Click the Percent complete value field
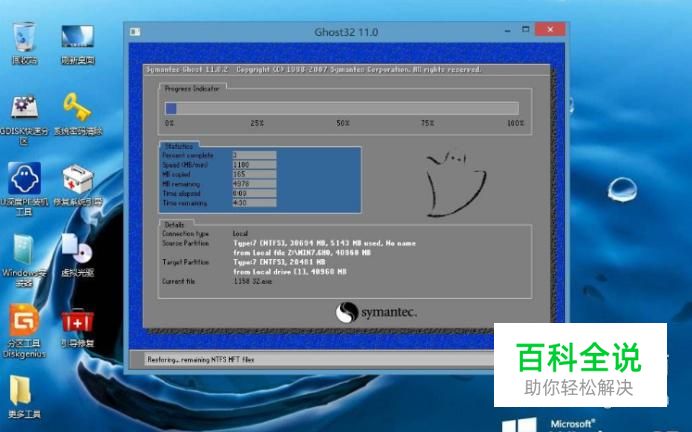This screenshot has height=432, width=692. 254,155
